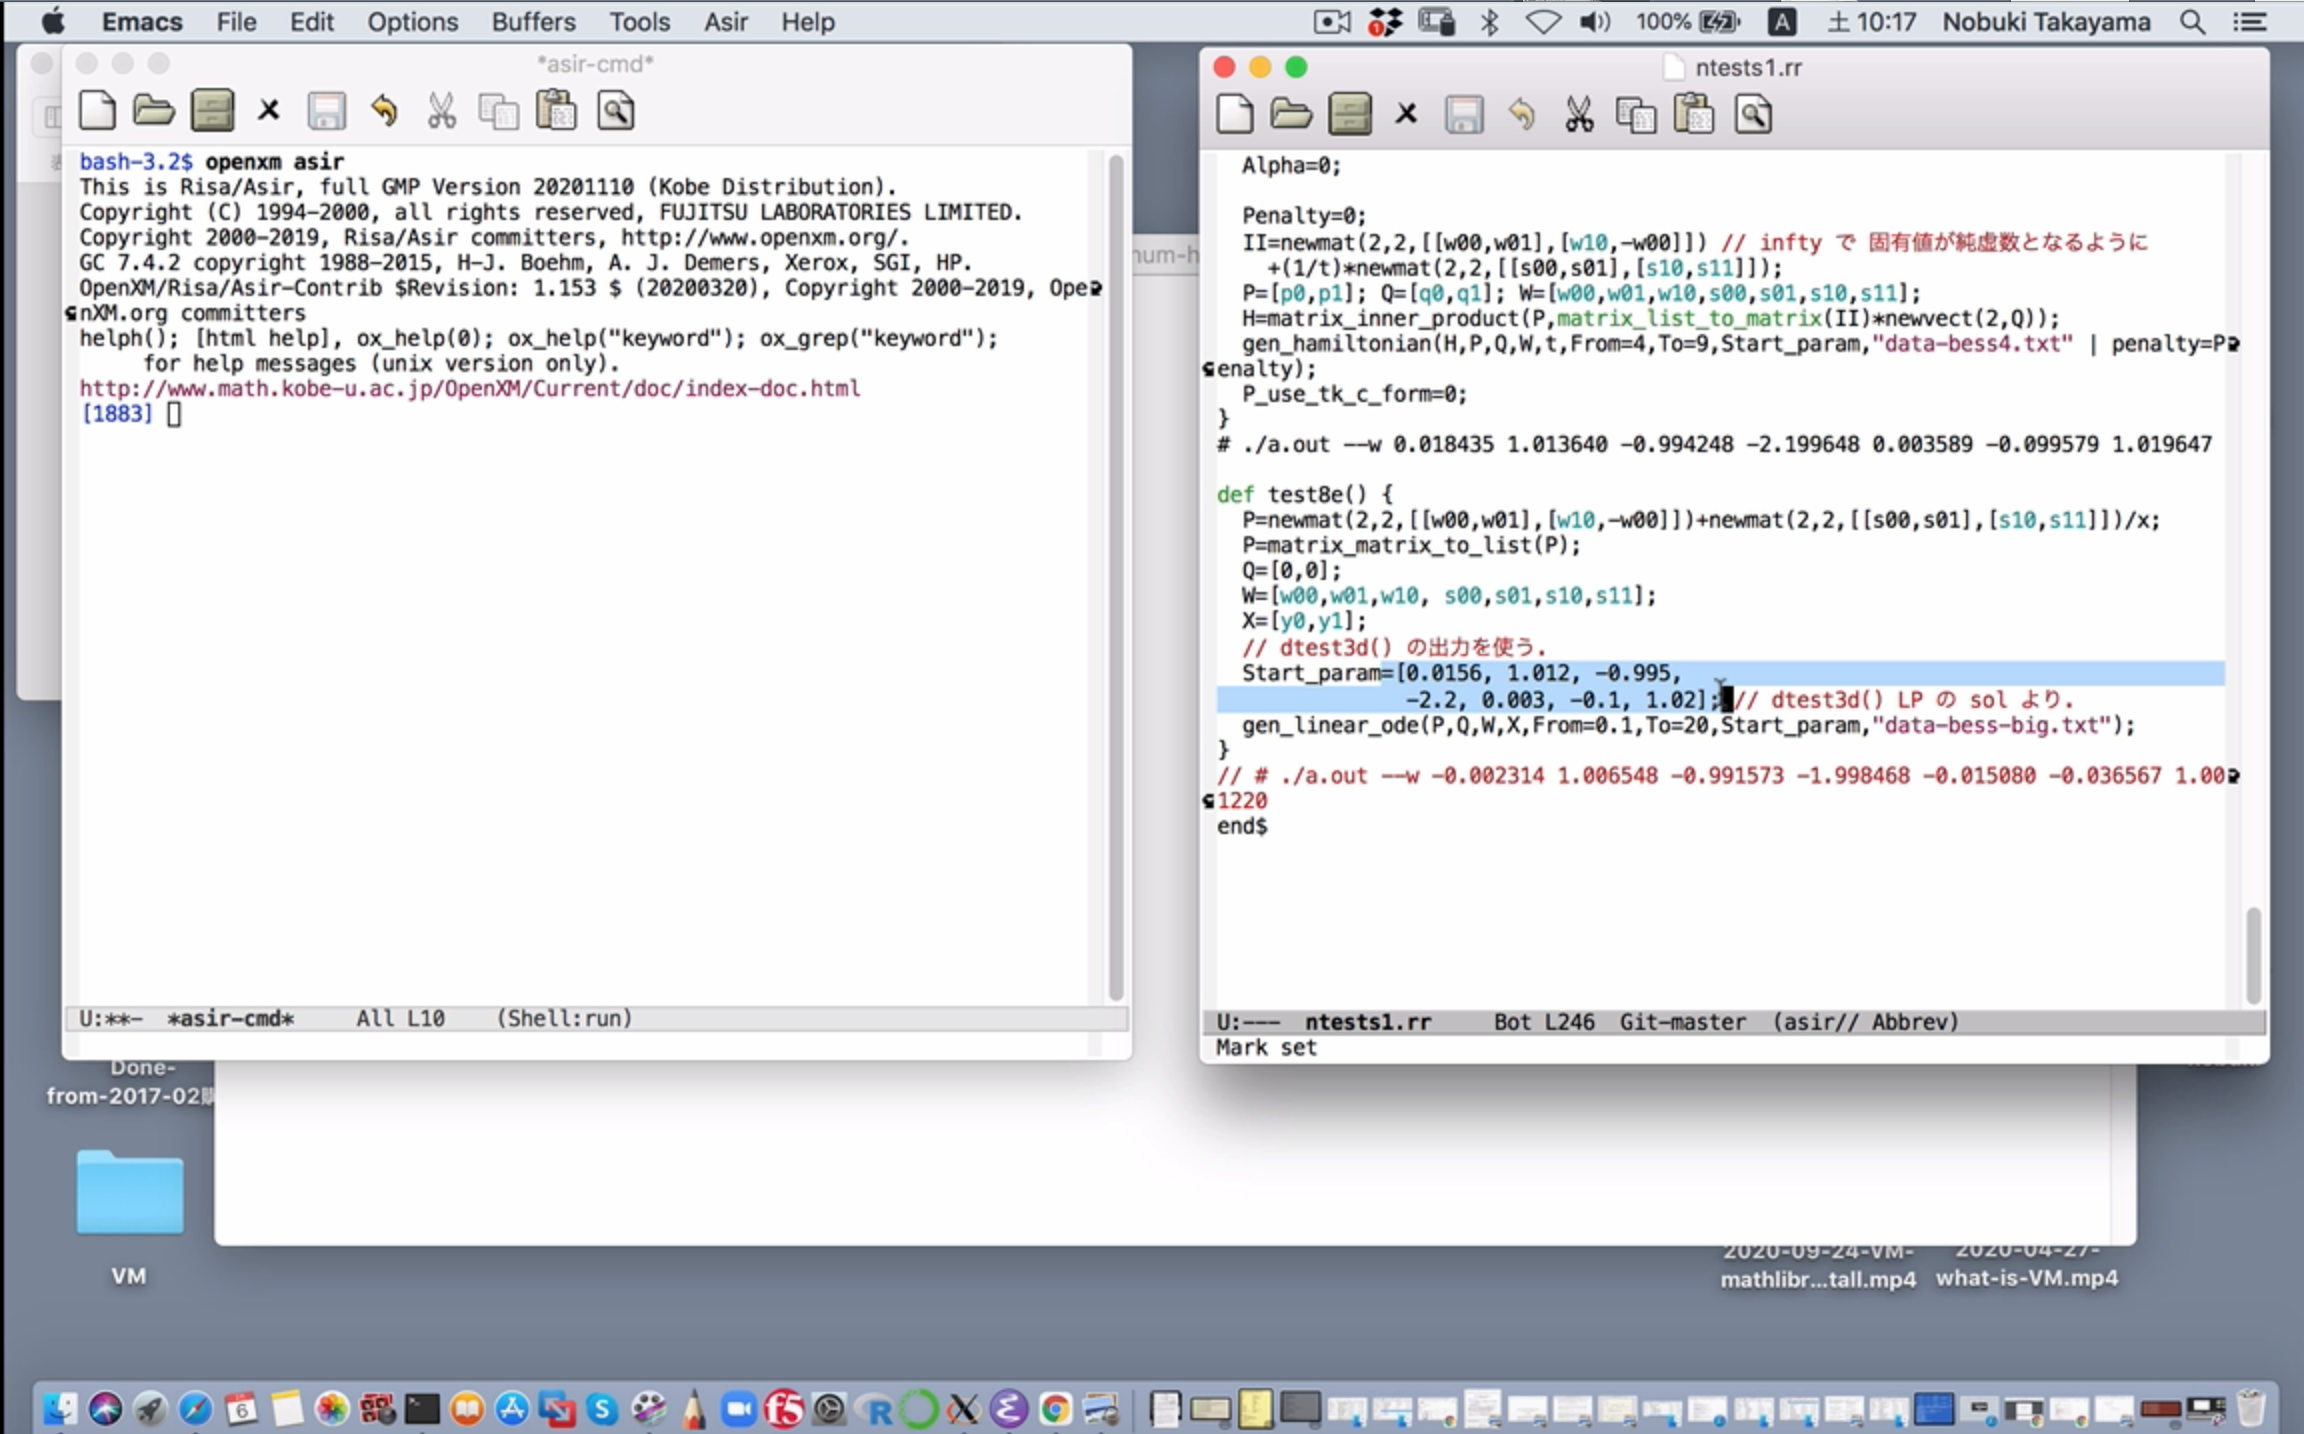Click ntests1.rr window vertical scrollbar thumb
This screenshot has width=2304, height=1434.
pos(2253,955)
